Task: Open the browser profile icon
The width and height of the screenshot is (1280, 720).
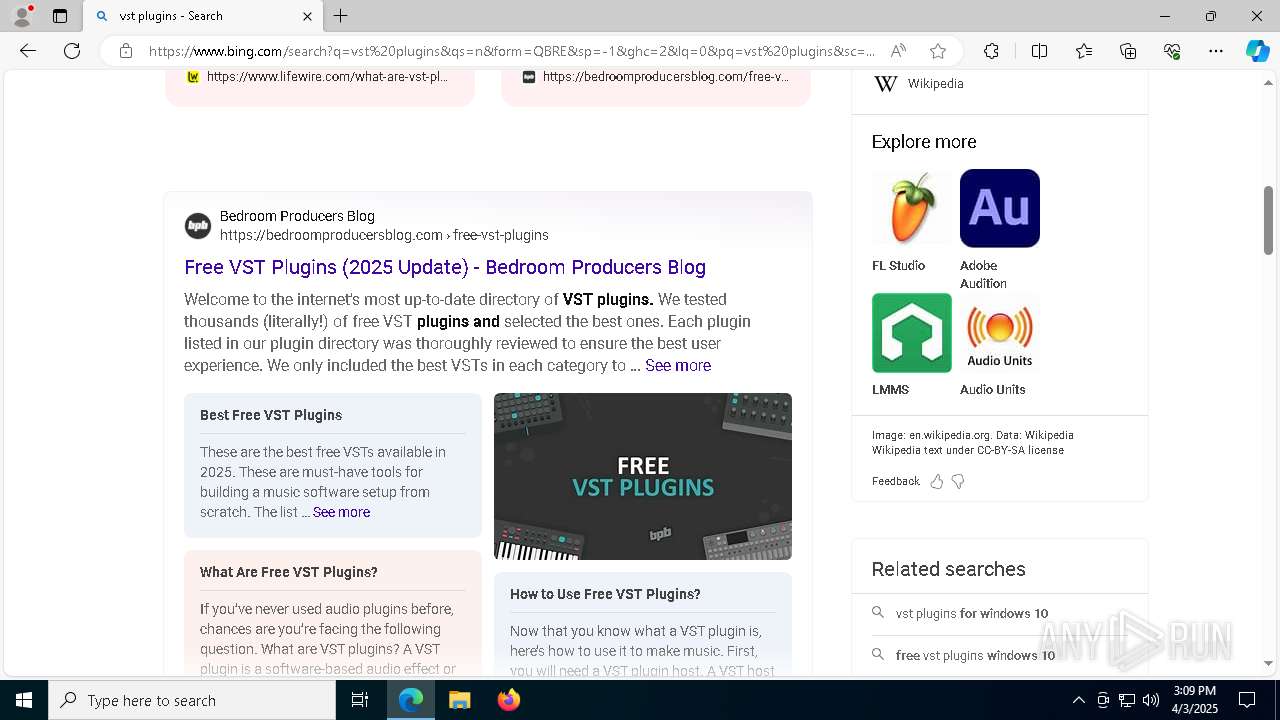Action: [x=22, y=16]
